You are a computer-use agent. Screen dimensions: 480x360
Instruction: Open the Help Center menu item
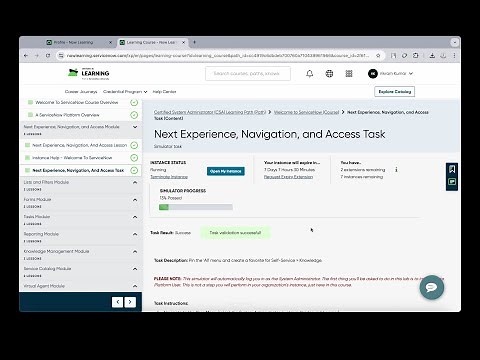tap(164, 92)
